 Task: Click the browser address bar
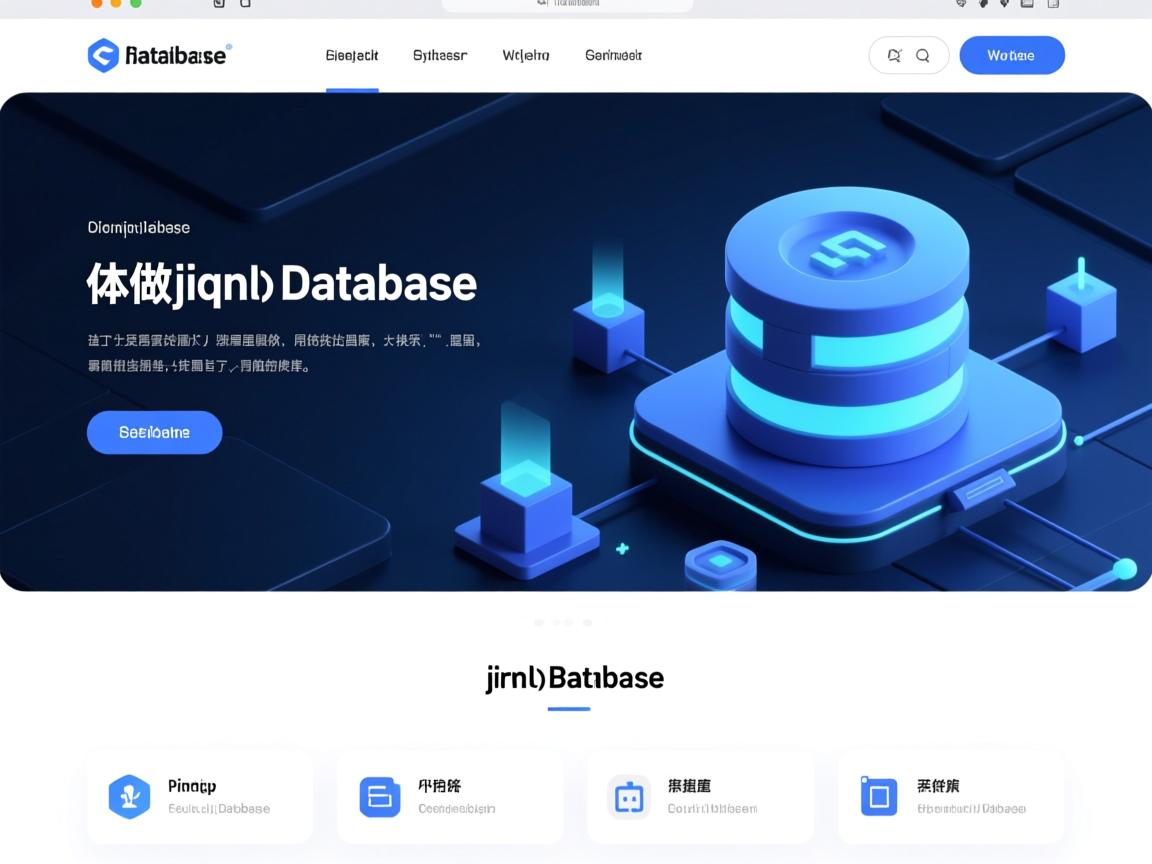[566, 4]
